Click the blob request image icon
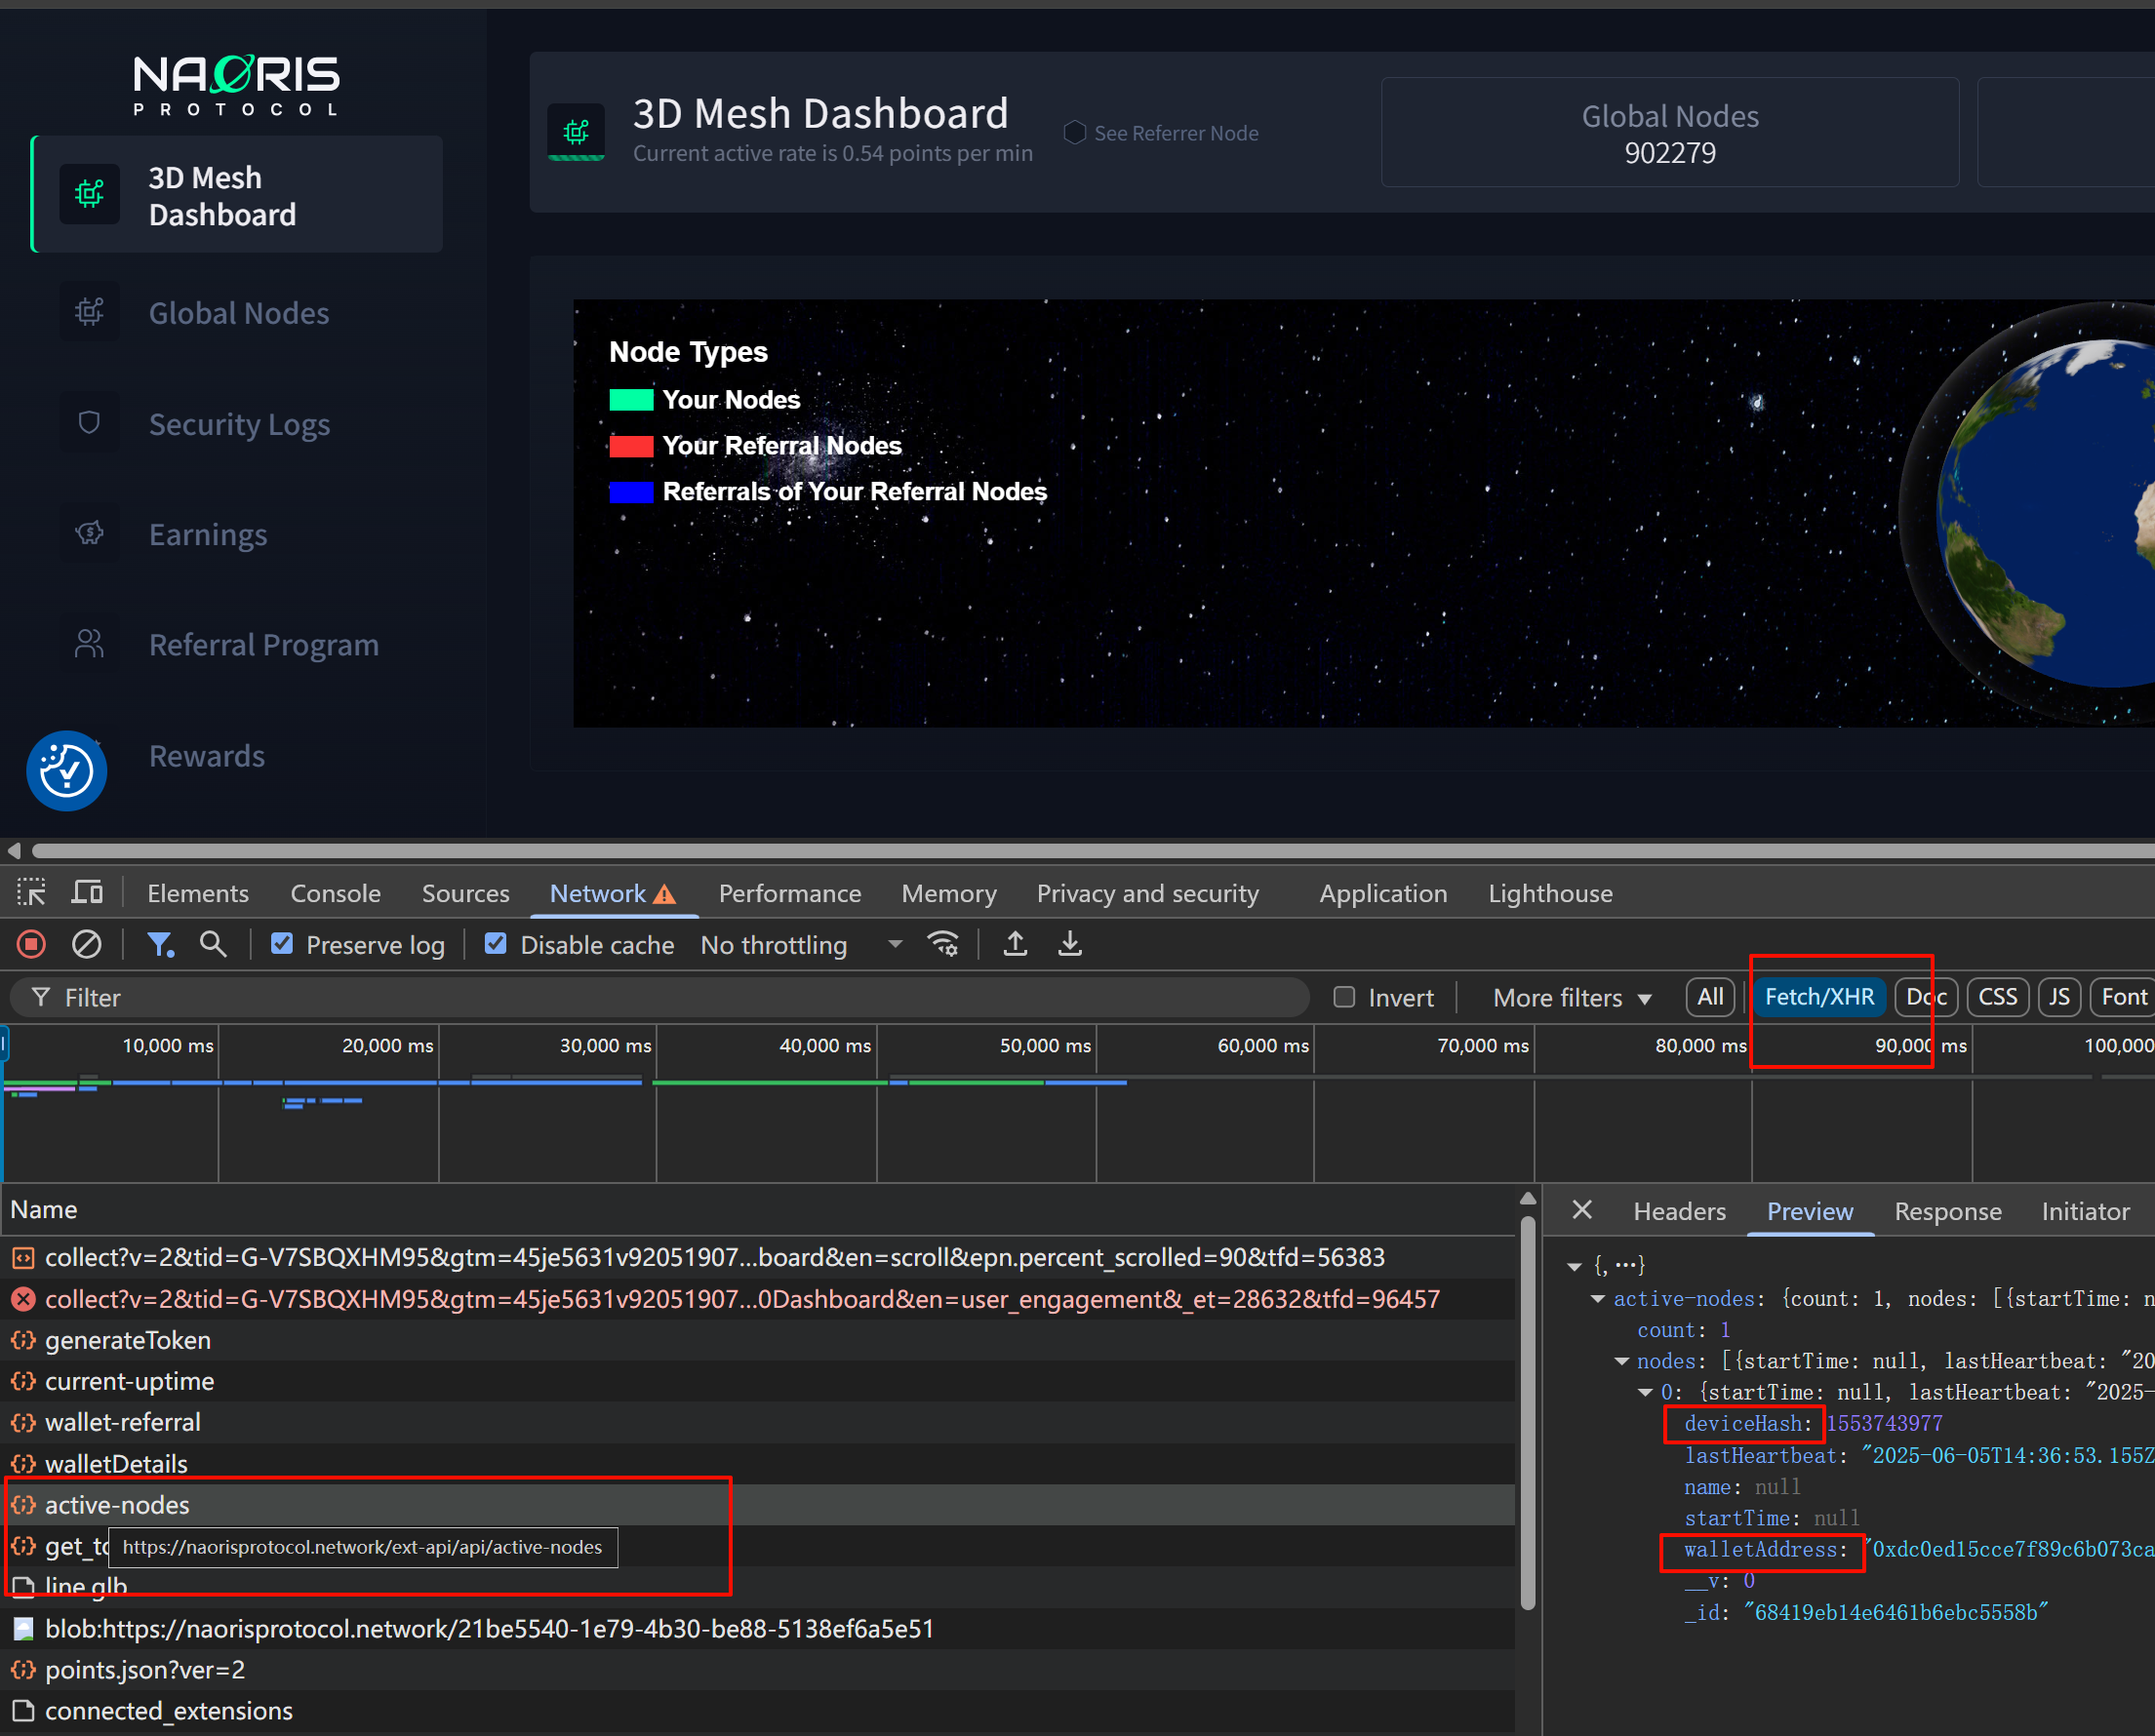2155x1736 pixels. click(23, 1629)
